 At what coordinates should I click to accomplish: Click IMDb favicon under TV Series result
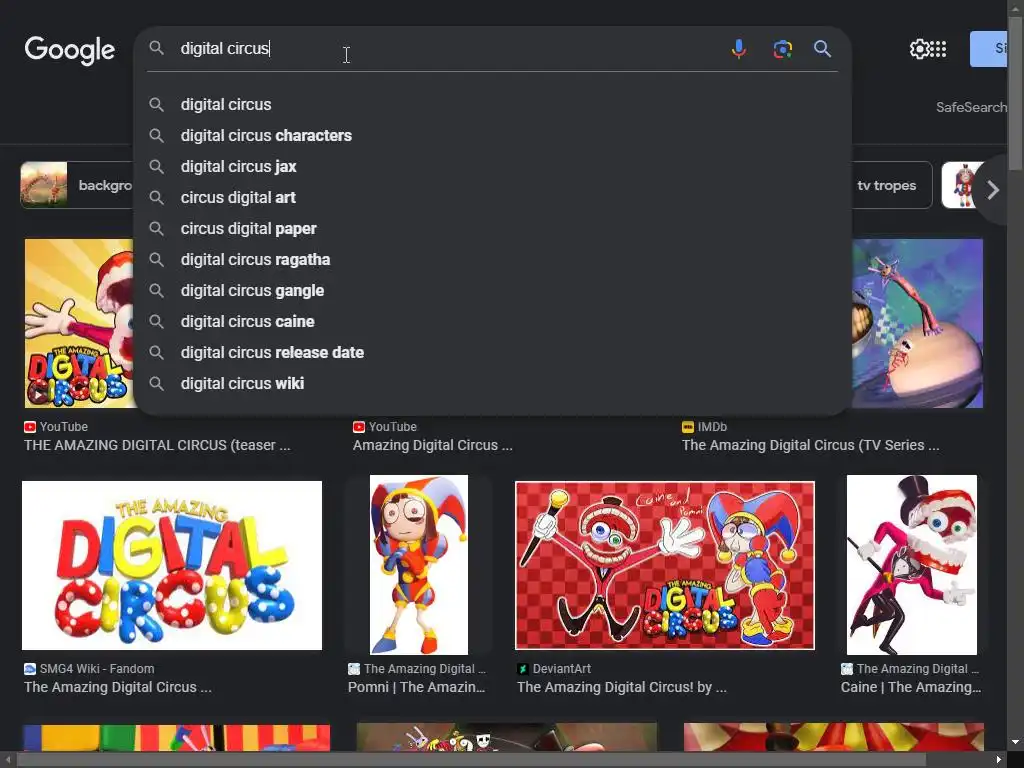click(x=688, y=427)
